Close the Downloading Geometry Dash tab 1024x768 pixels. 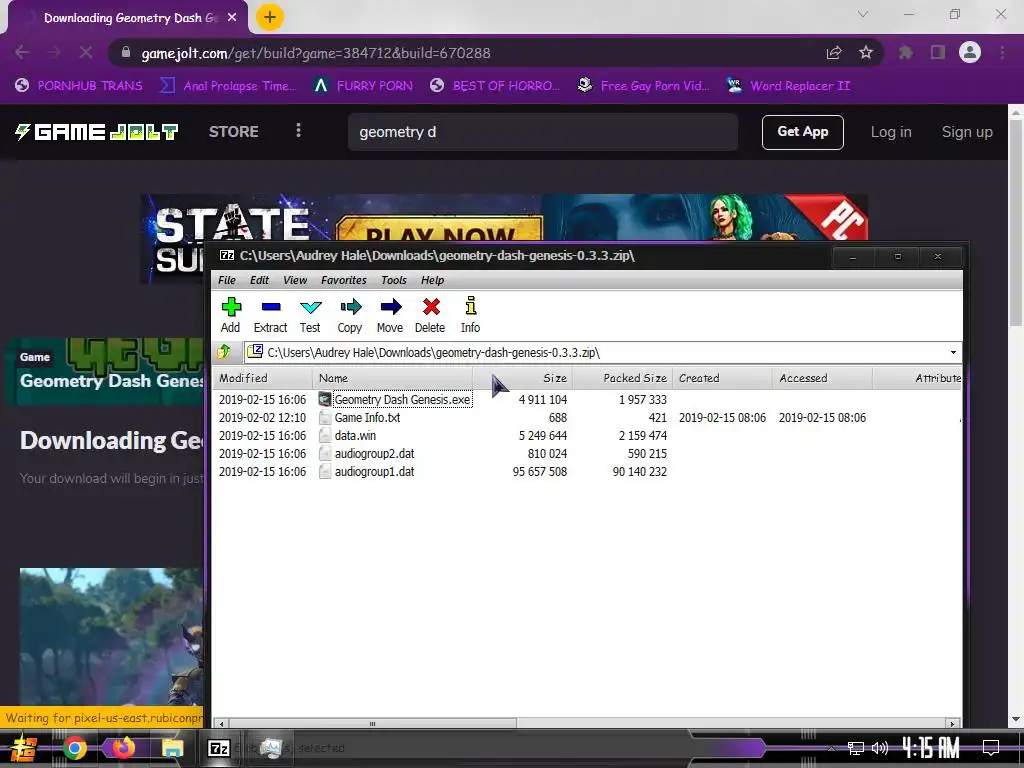[x=232, y=18]
